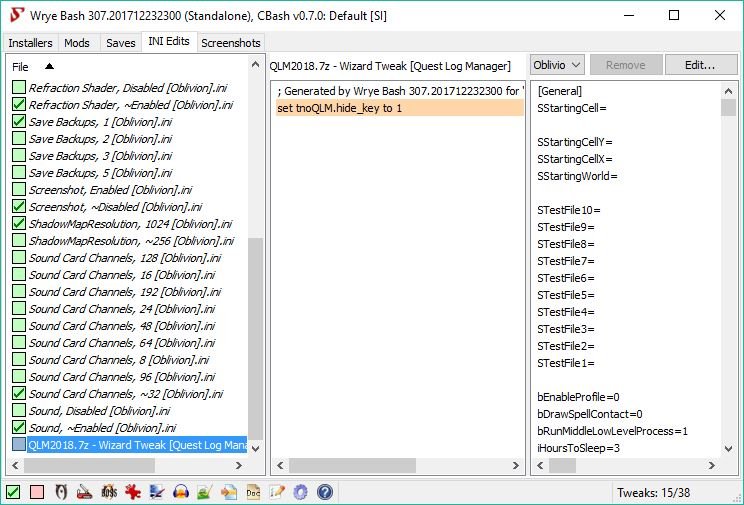Image resolution: width=744 pixels, height=505 pixels.
Task: Click ini pane vertical scrollbar thumb
Action: (x=728, y=108)
